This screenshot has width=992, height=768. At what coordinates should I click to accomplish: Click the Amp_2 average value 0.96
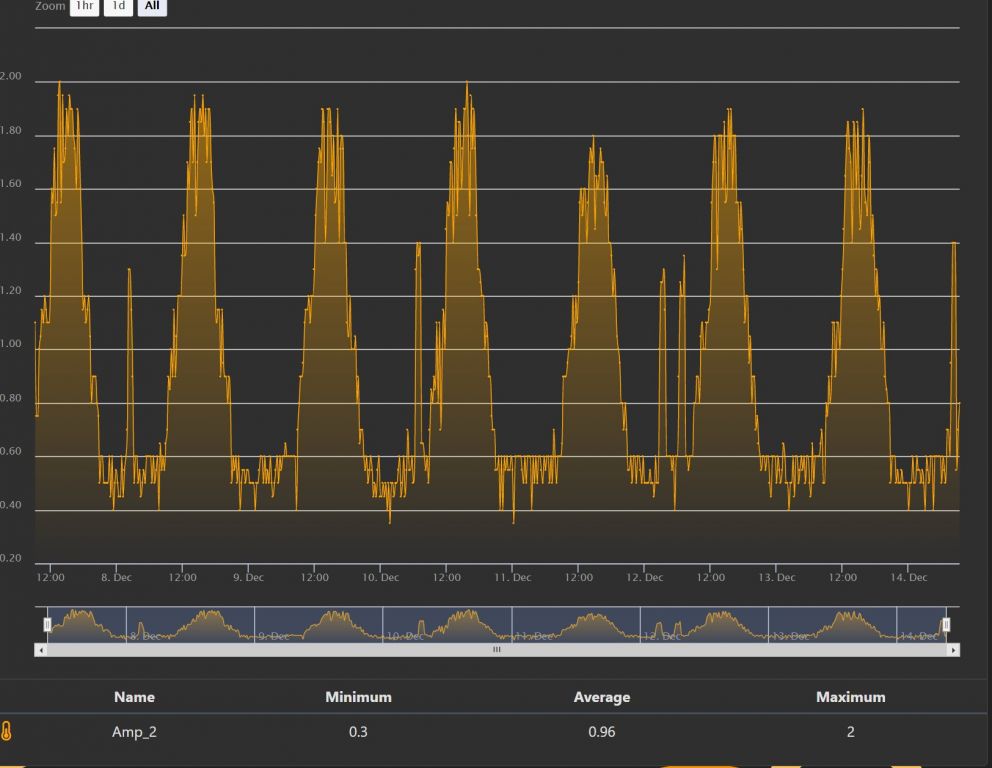pyautogui.click(x=602, y=732)
